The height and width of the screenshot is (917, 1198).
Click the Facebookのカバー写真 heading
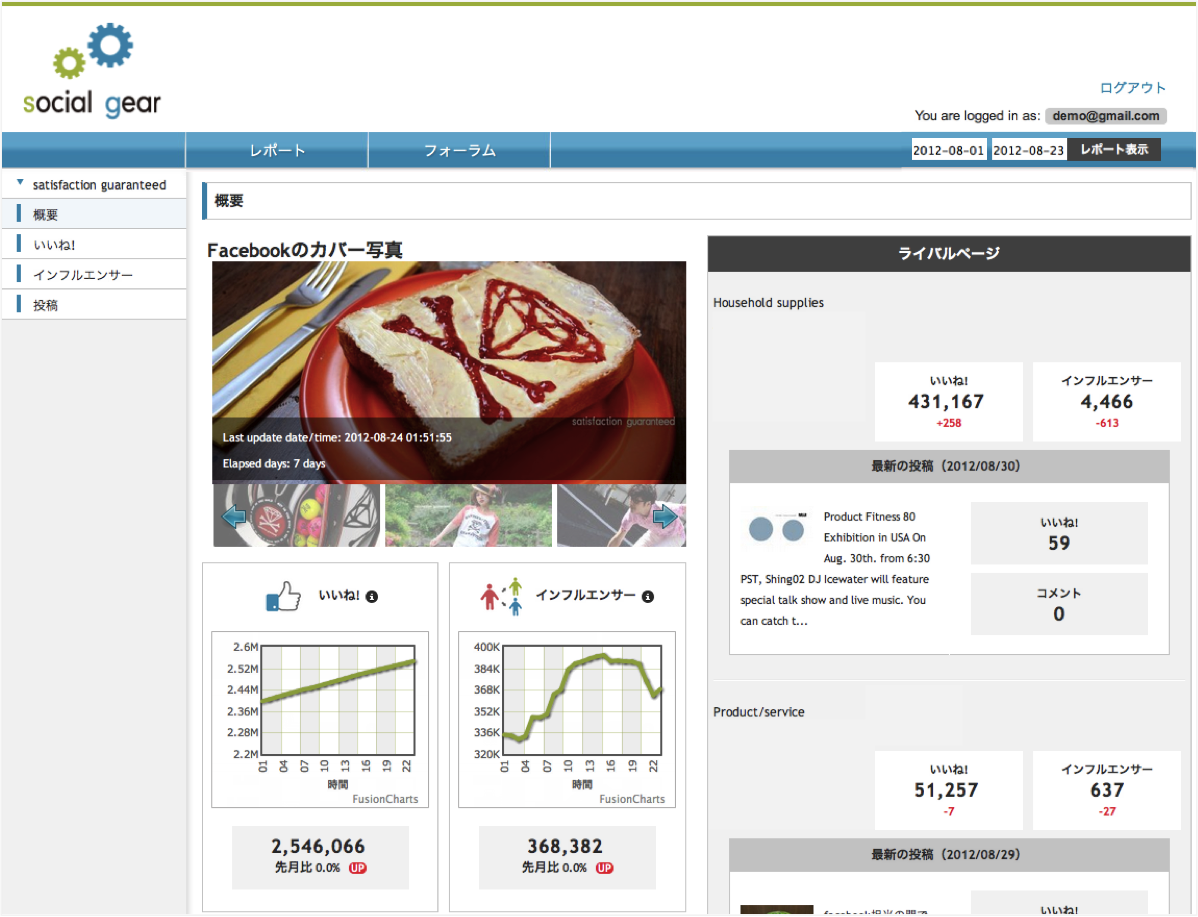305,250
